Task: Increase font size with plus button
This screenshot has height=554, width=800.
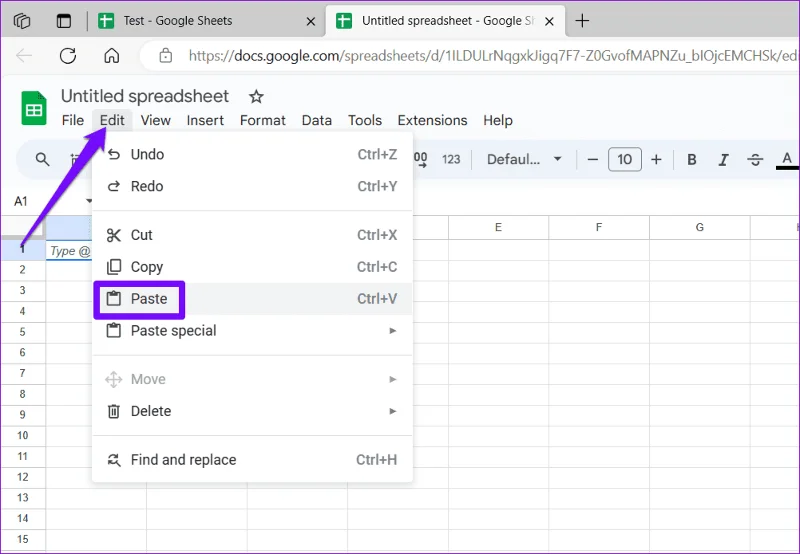Action: click(656, 160)
